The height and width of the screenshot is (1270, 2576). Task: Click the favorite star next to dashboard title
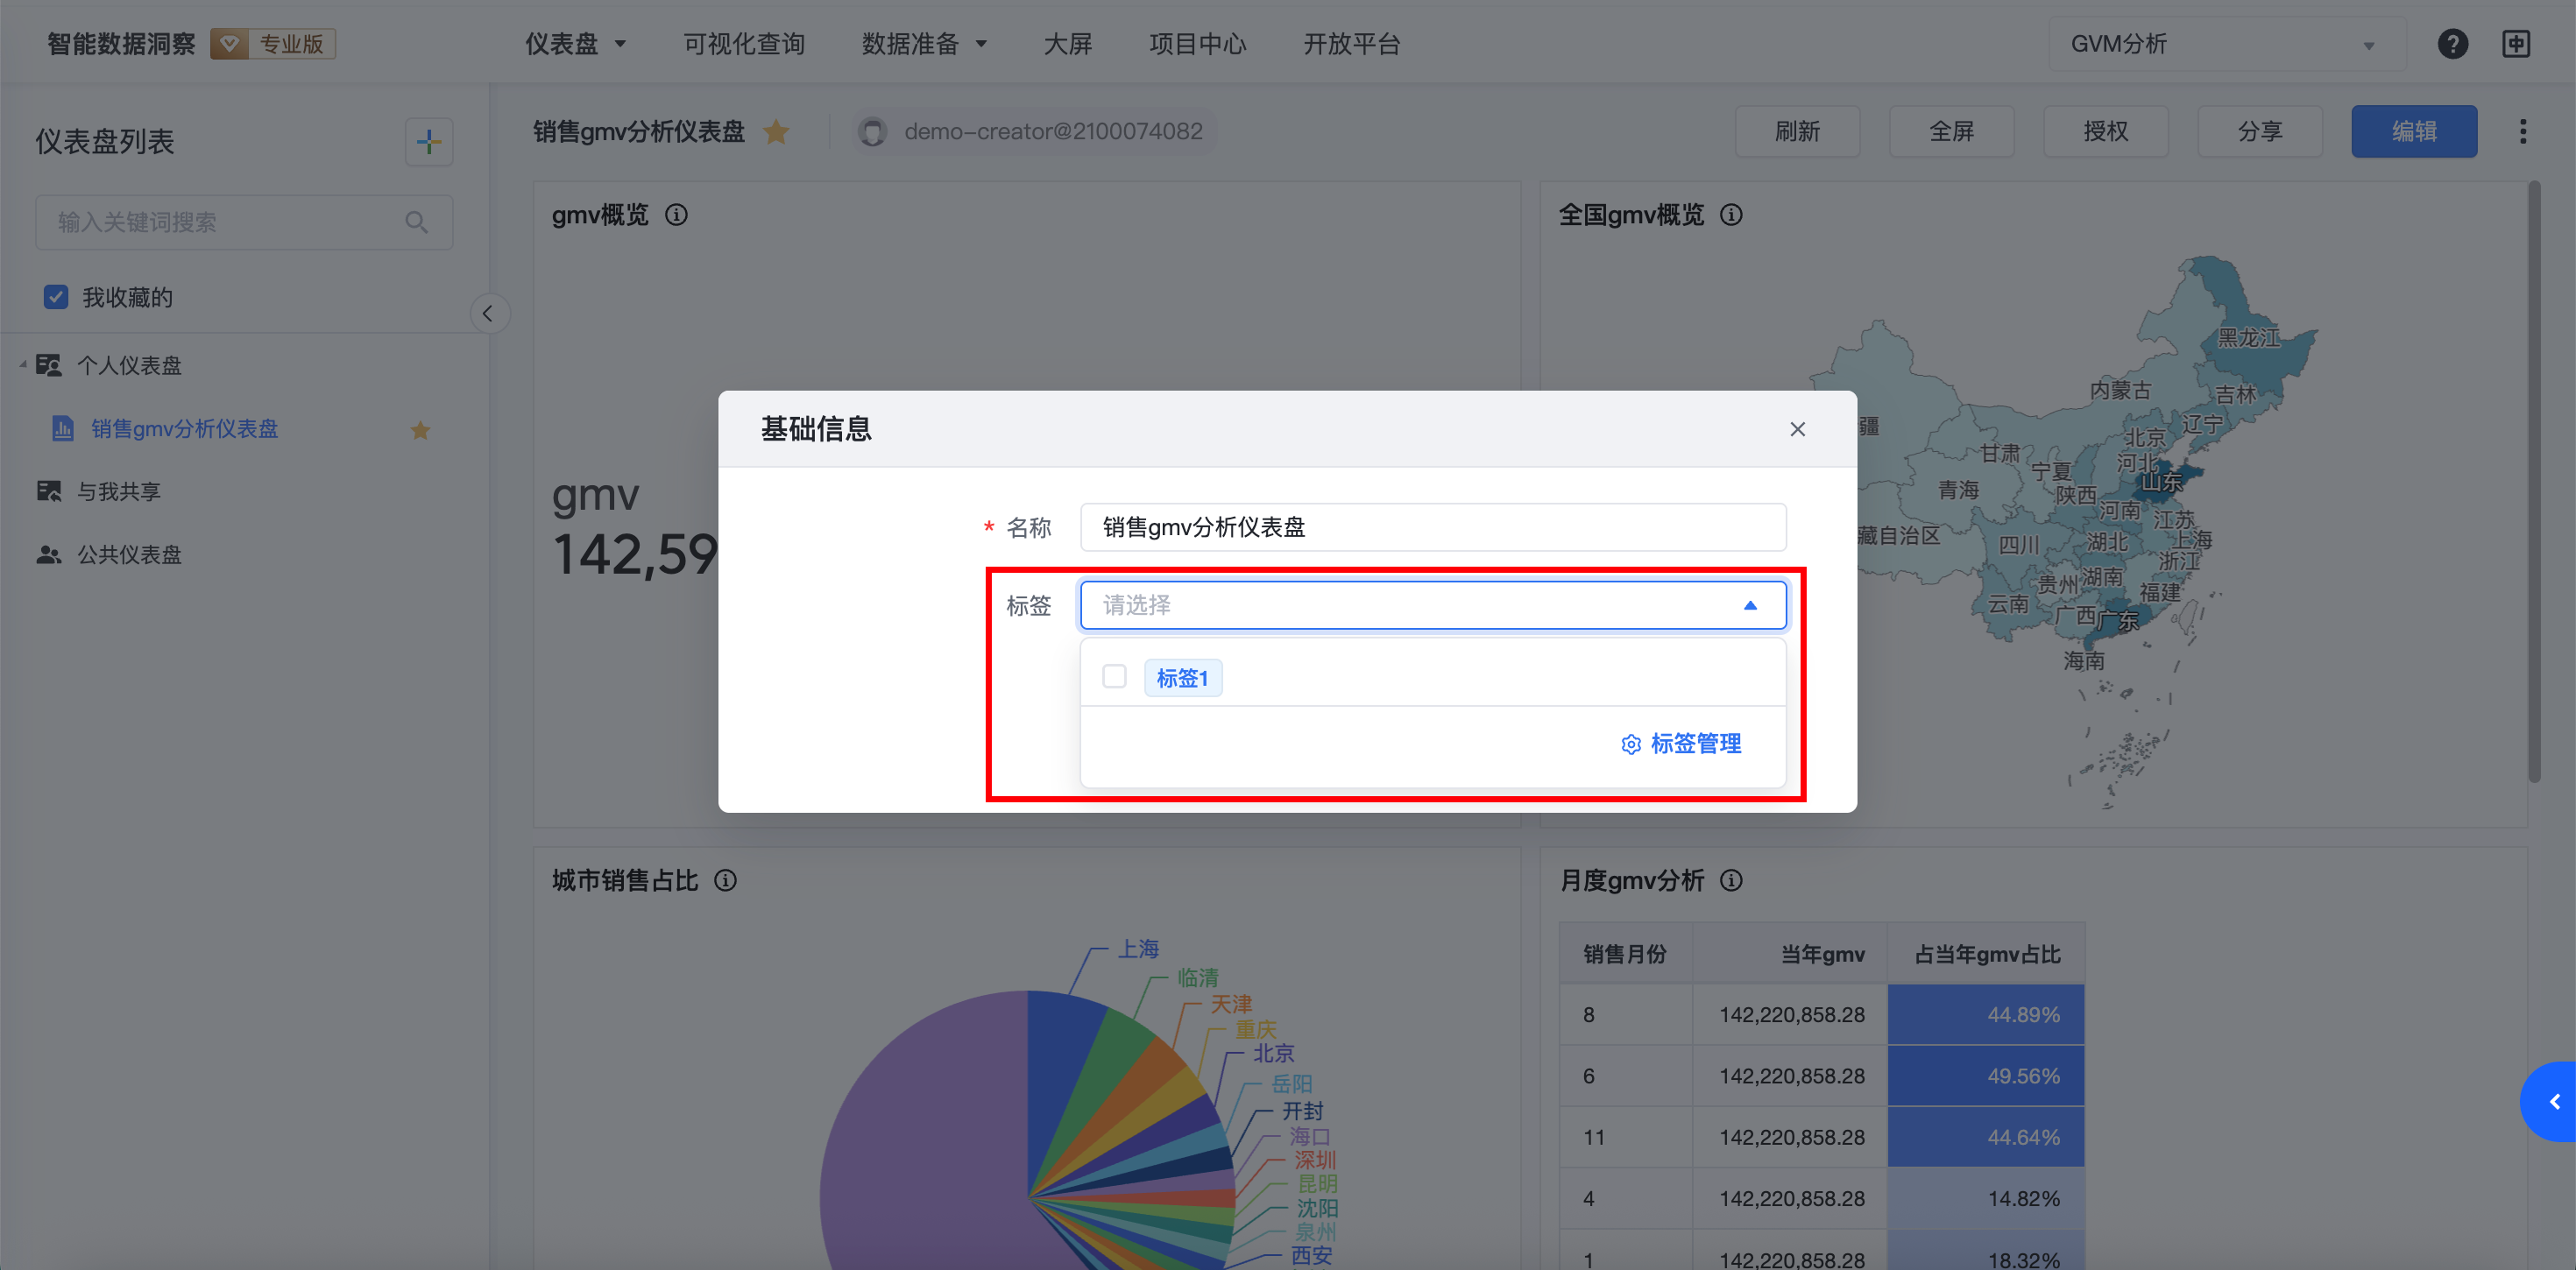click(776, 131)
